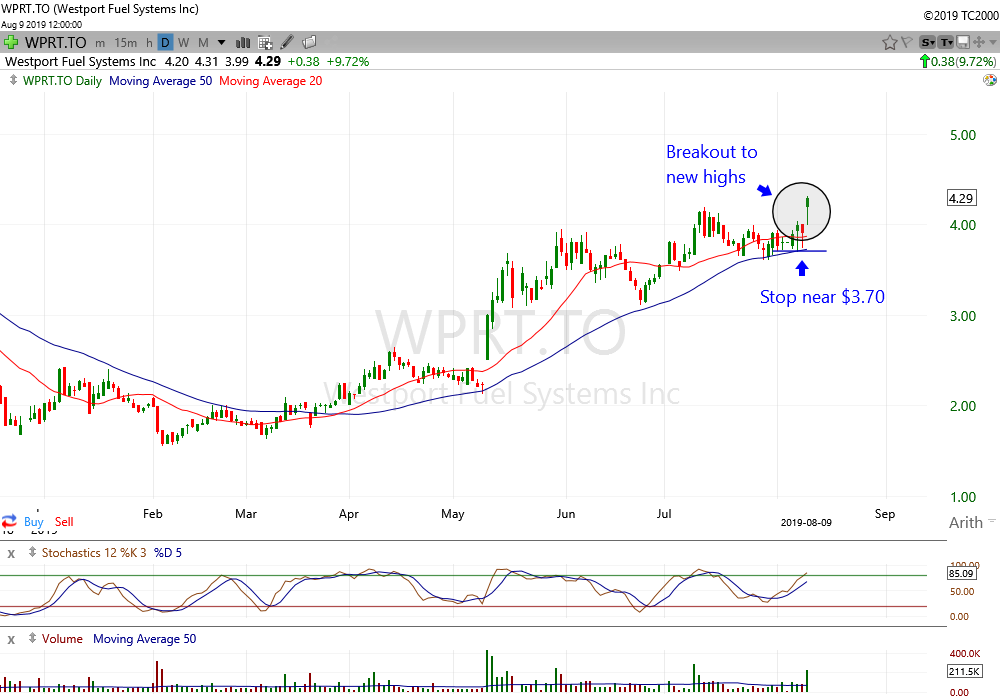Click the %D 5 label

point(168,553)
